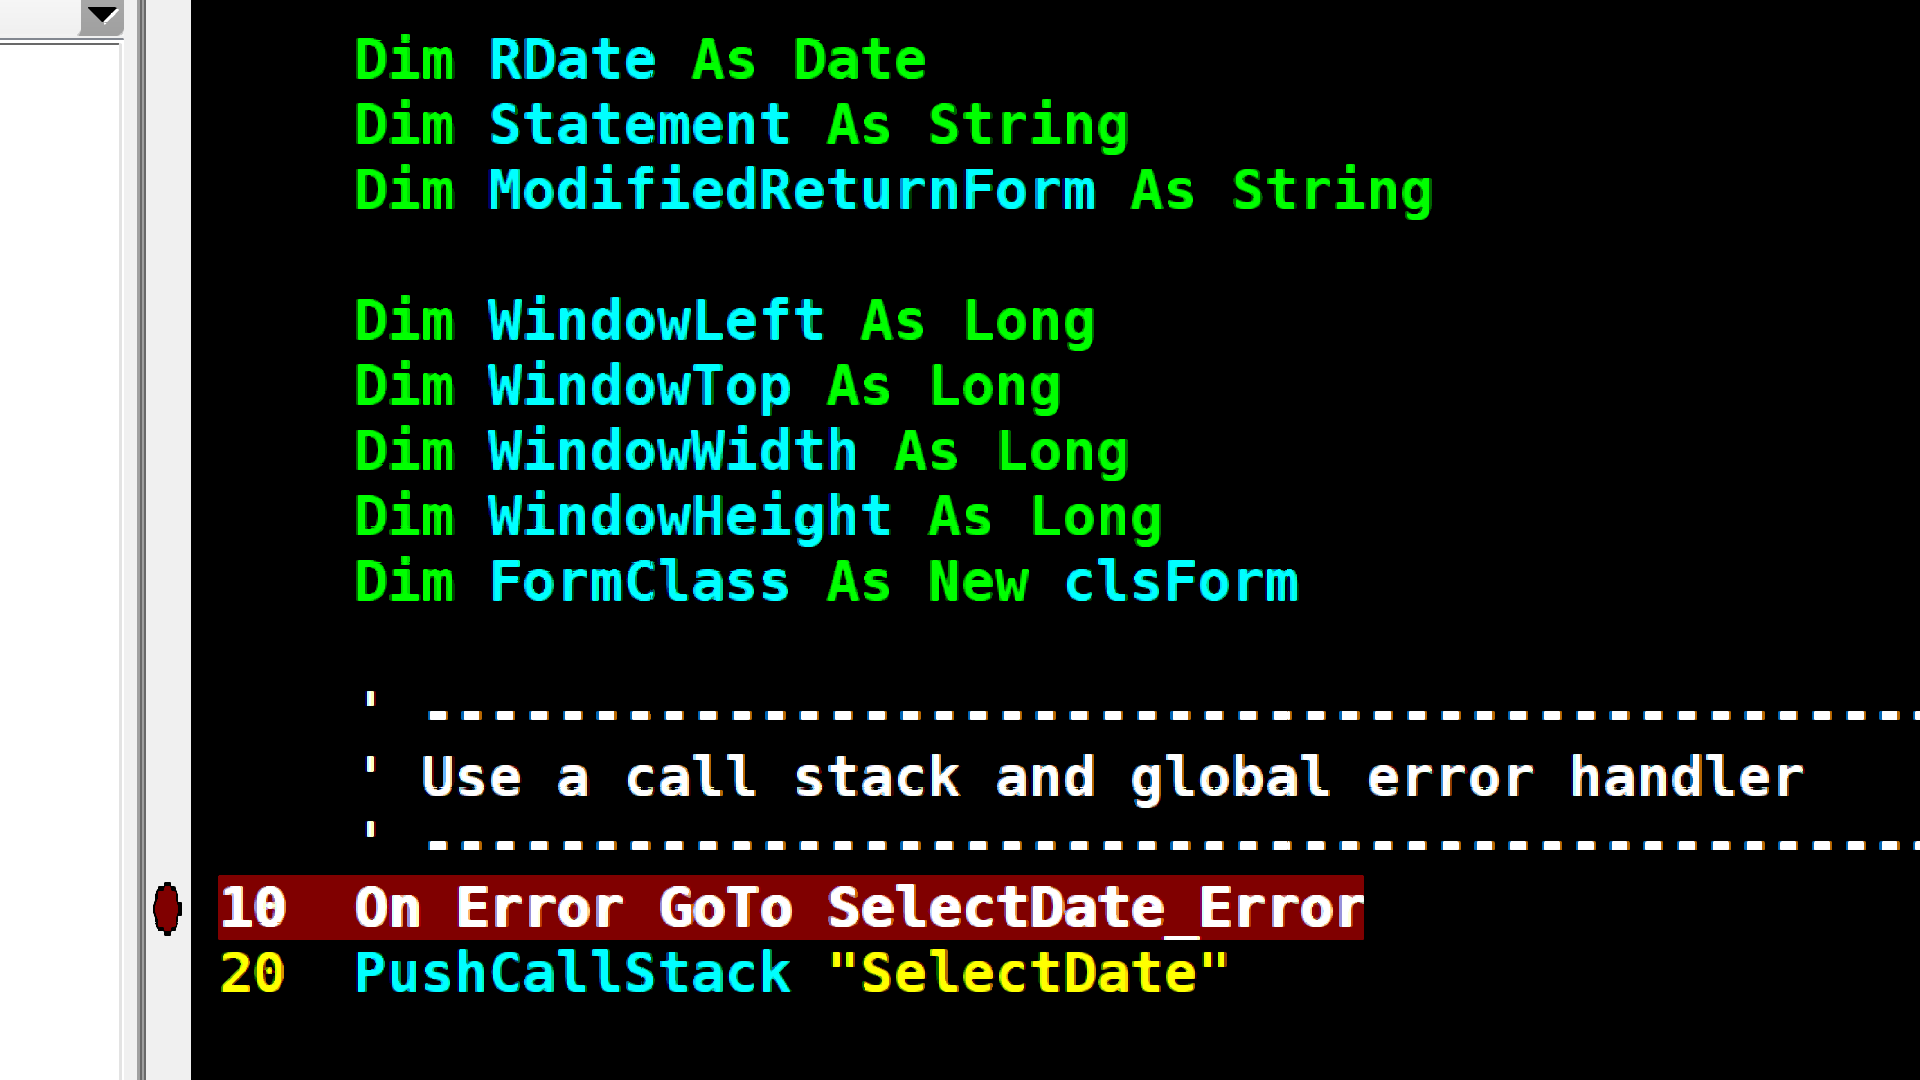Place cursor in PushCallStack statement
The height and width of the screenshot is (1080, 1920).
click(572, 974)
